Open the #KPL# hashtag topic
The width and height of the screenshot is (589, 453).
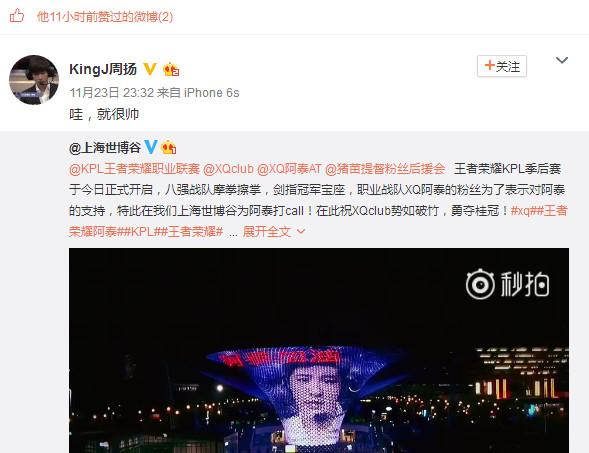[x=142, y=231]
